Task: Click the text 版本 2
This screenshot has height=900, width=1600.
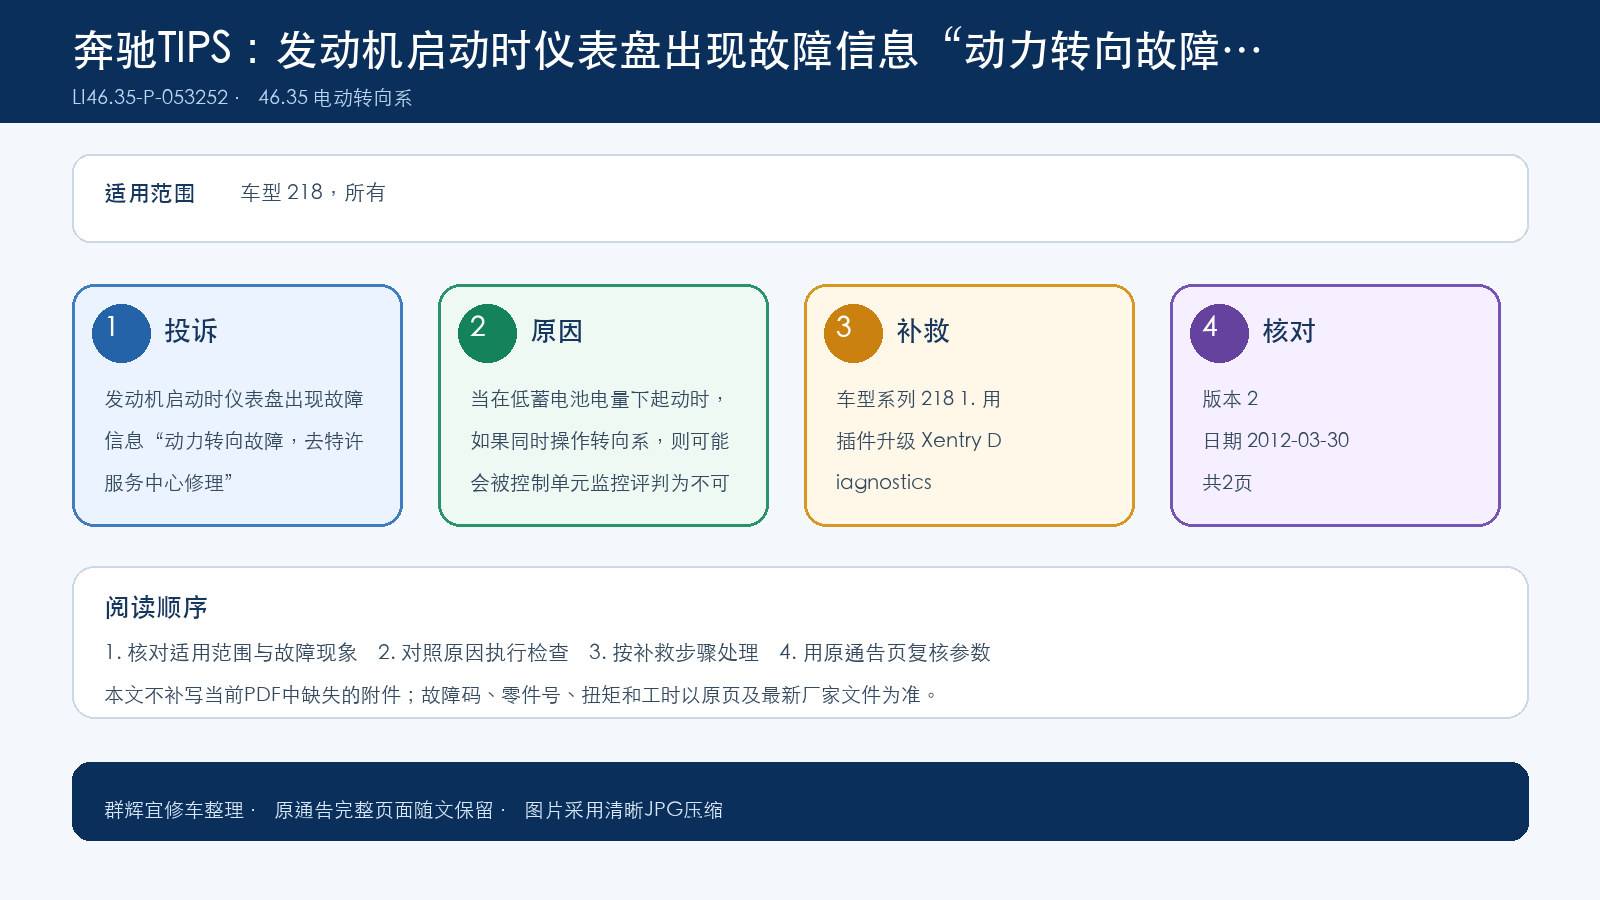Action: coord(1230,399)
